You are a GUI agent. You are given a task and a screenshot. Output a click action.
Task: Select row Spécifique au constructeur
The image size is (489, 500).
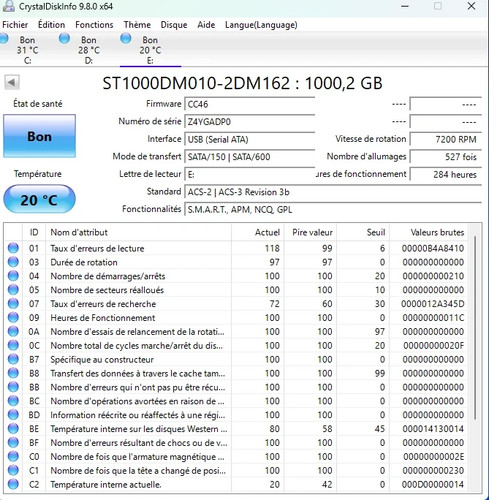point(236,359)
